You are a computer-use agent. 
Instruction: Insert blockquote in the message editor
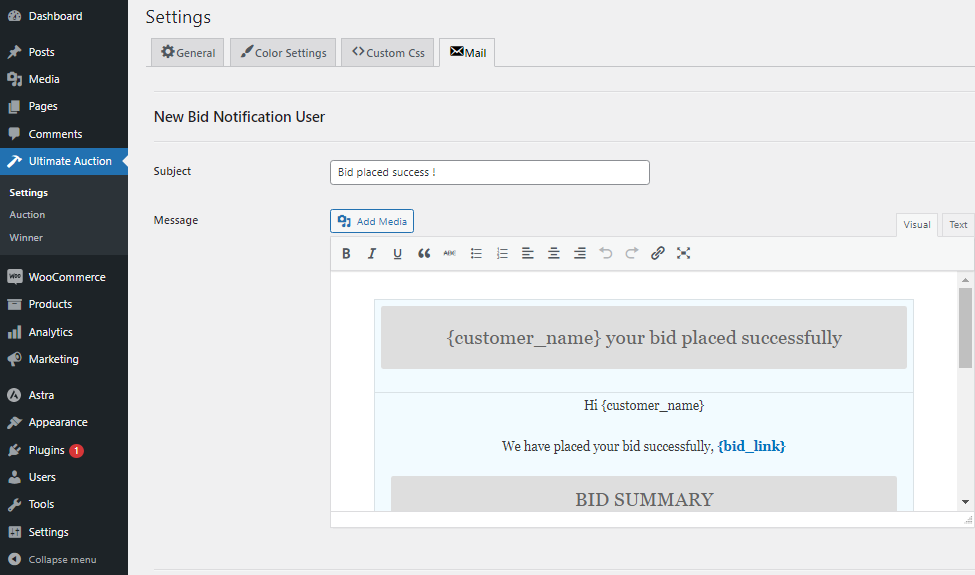click(424, 253)
